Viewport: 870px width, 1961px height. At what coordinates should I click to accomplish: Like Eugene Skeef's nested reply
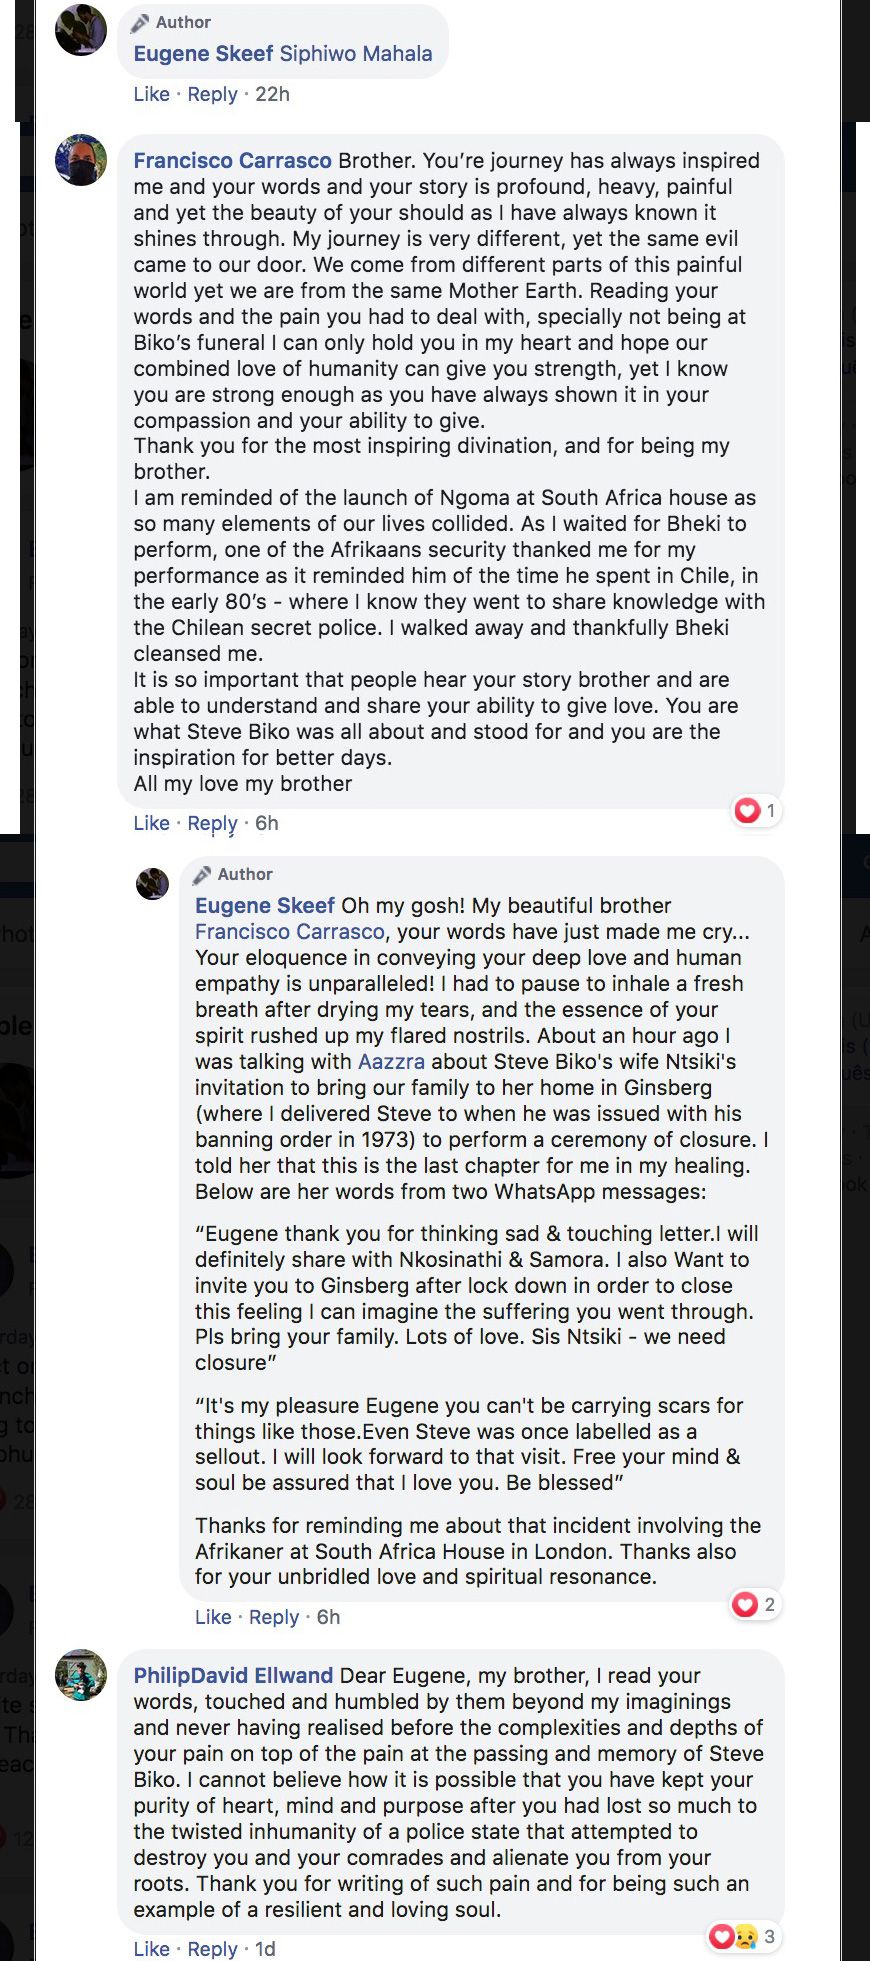(x=213, y=1617)
